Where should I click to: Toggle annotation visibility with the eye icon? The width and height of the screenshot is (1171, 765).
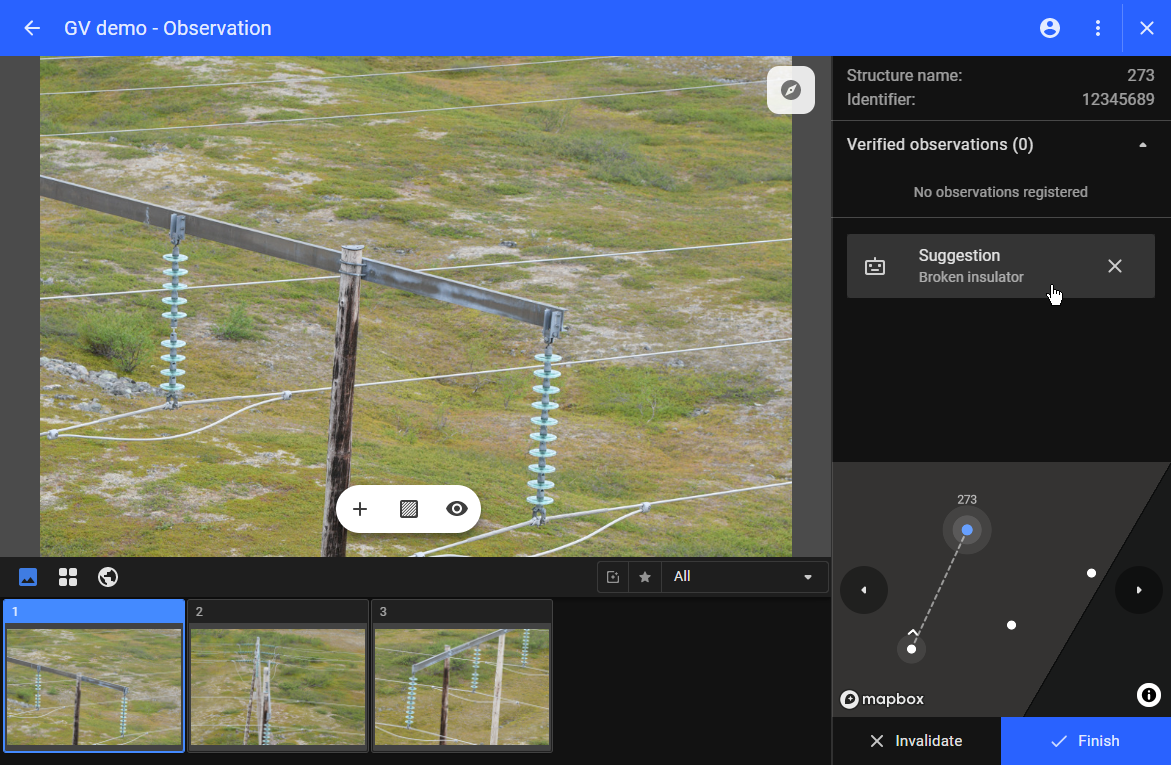click(457, 509)
